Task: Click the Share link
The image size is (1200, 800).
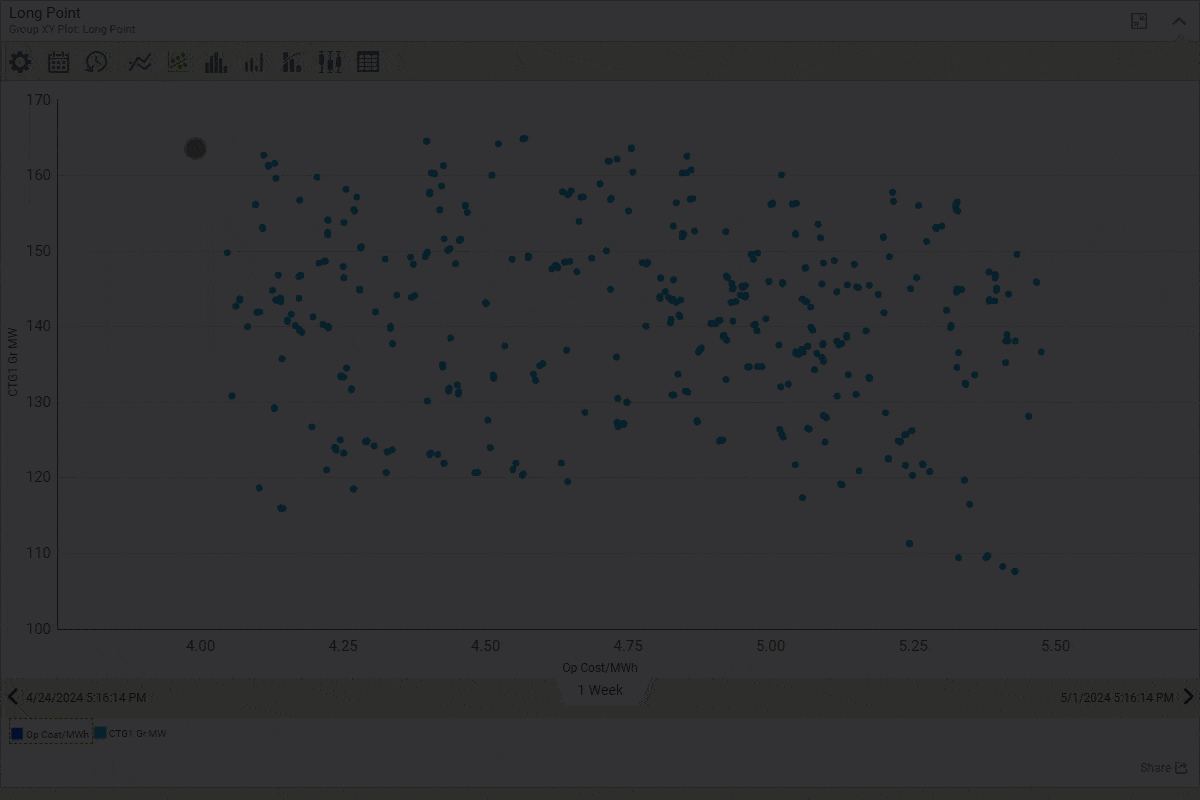Action: pyautogui.click(x=1163, y=768)
